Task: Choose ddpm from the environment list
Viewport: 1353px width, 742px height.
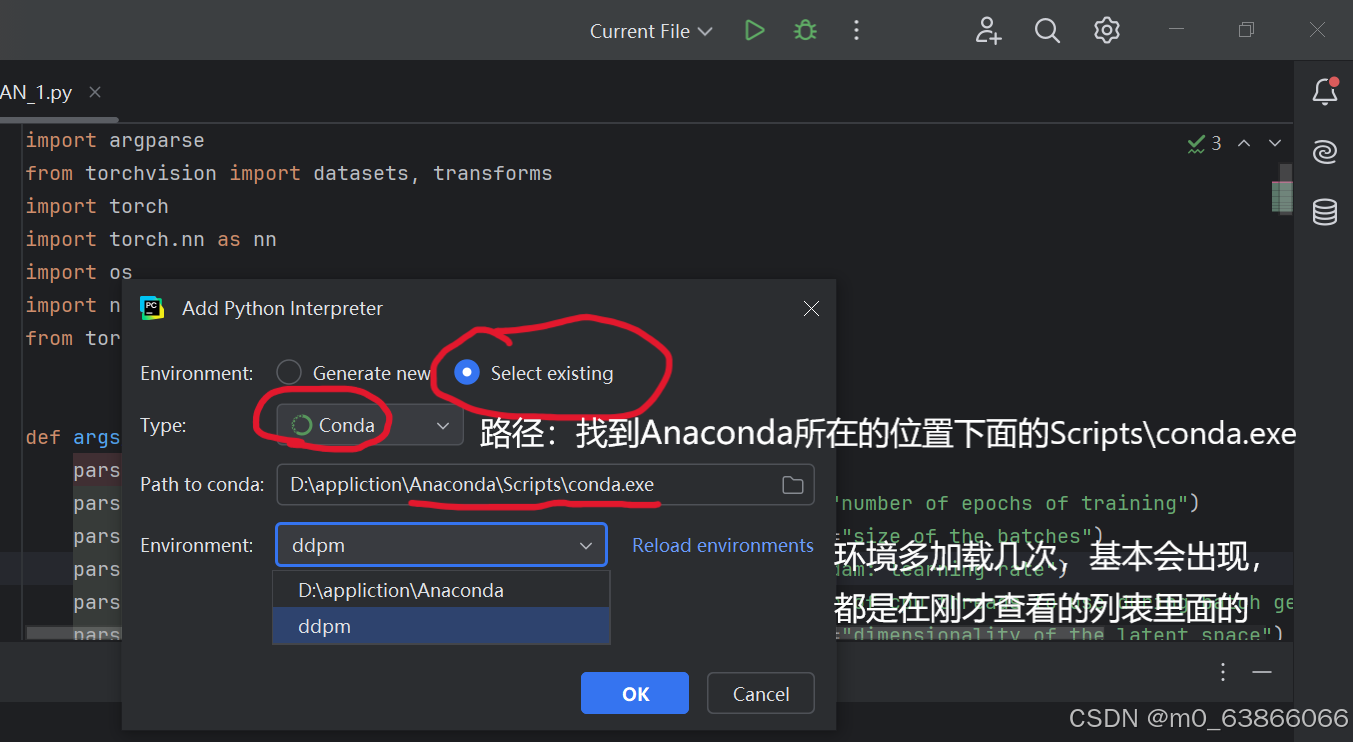Action: click(441, 627)
